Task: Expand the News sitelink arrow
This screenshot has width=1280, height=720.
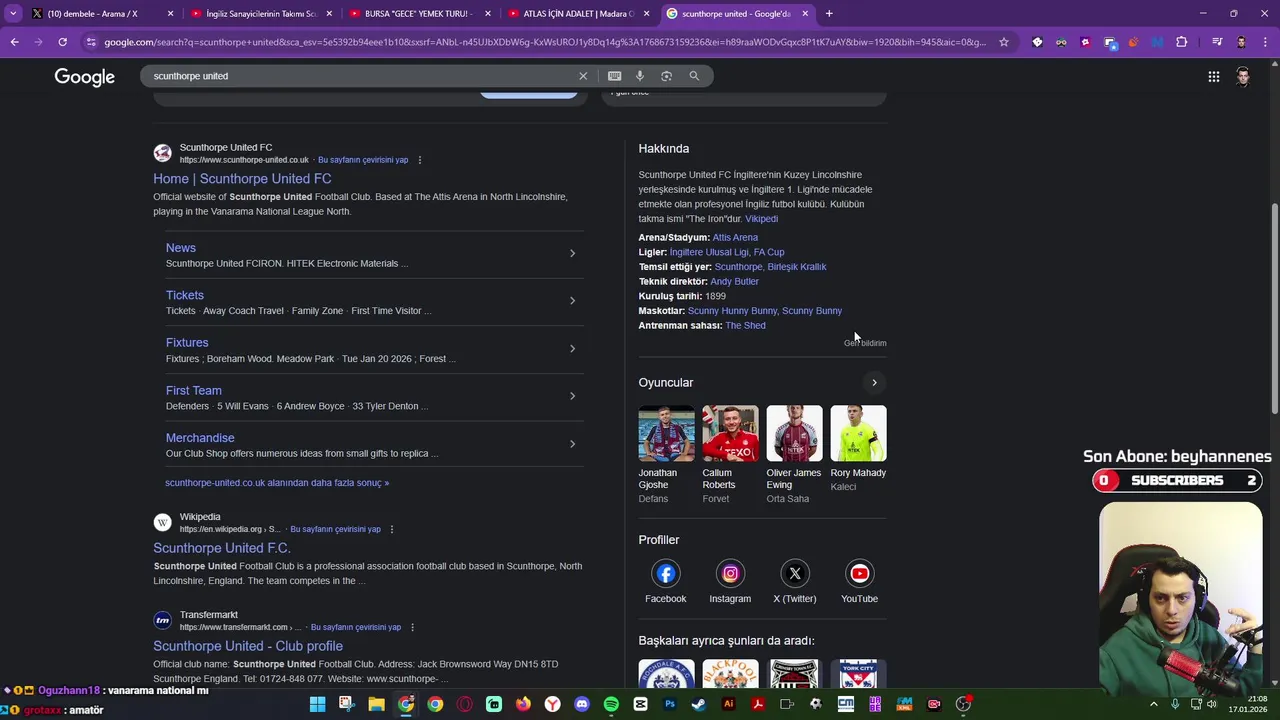Action: coord(572,254)
